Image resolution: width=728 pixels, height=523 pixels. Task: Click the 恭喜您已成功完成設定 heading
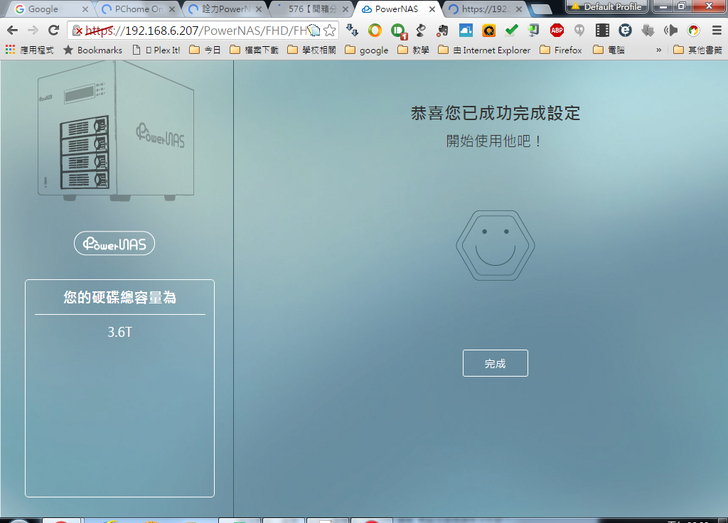[x=495, y=113]
